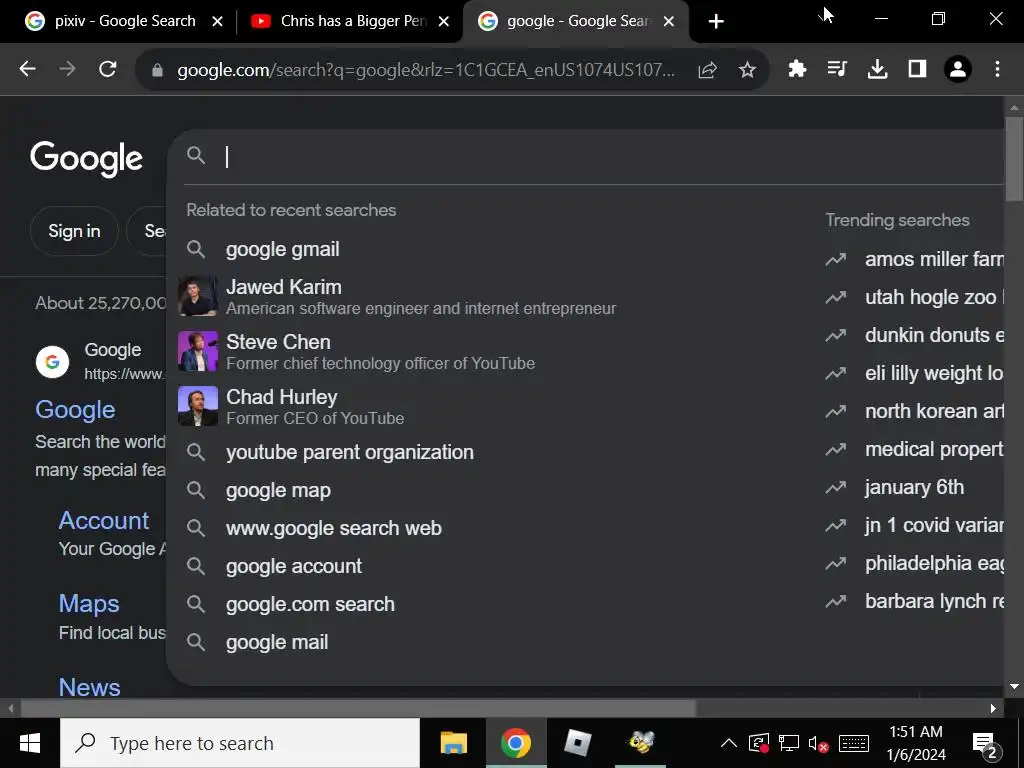Open trending search 'eli lilly weight'
1024x768 pixels.
(914, 373)
